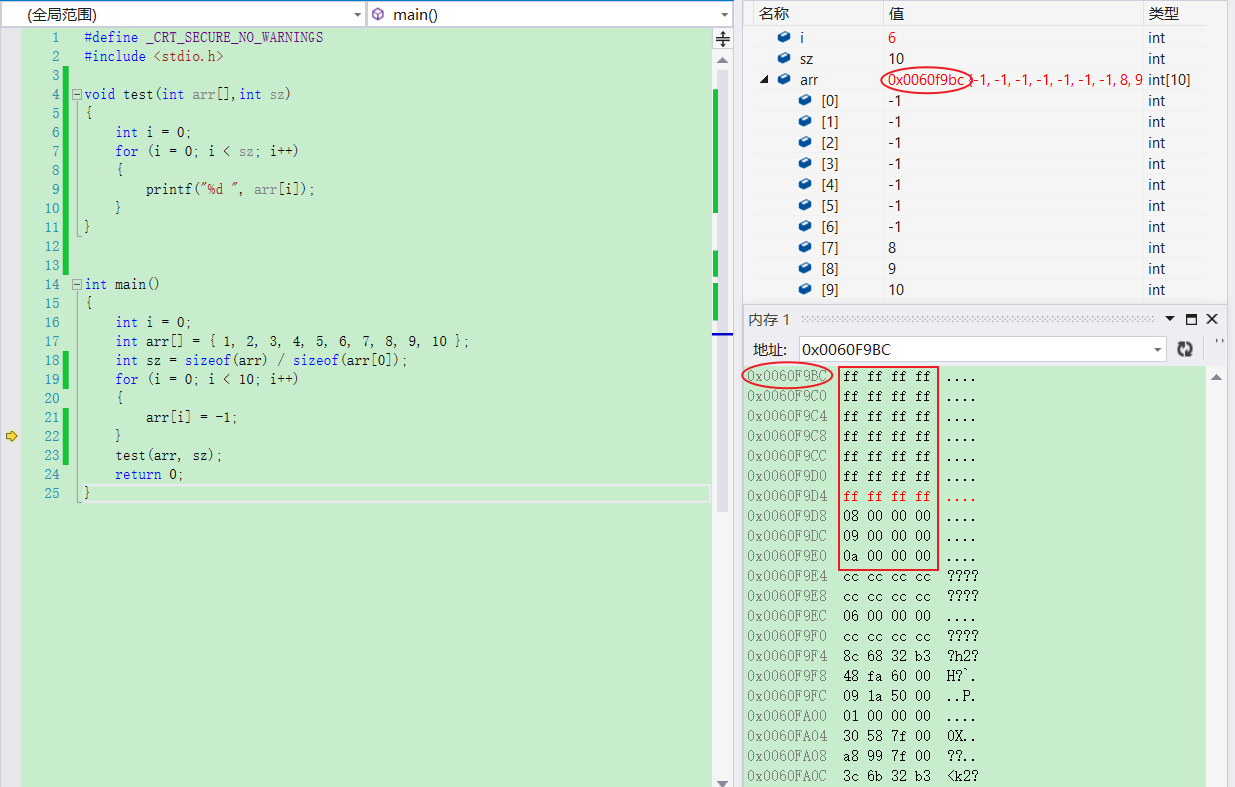
Task: Click the red-highlighted memory row 0x0060F9D4
Action: [863, 496]
